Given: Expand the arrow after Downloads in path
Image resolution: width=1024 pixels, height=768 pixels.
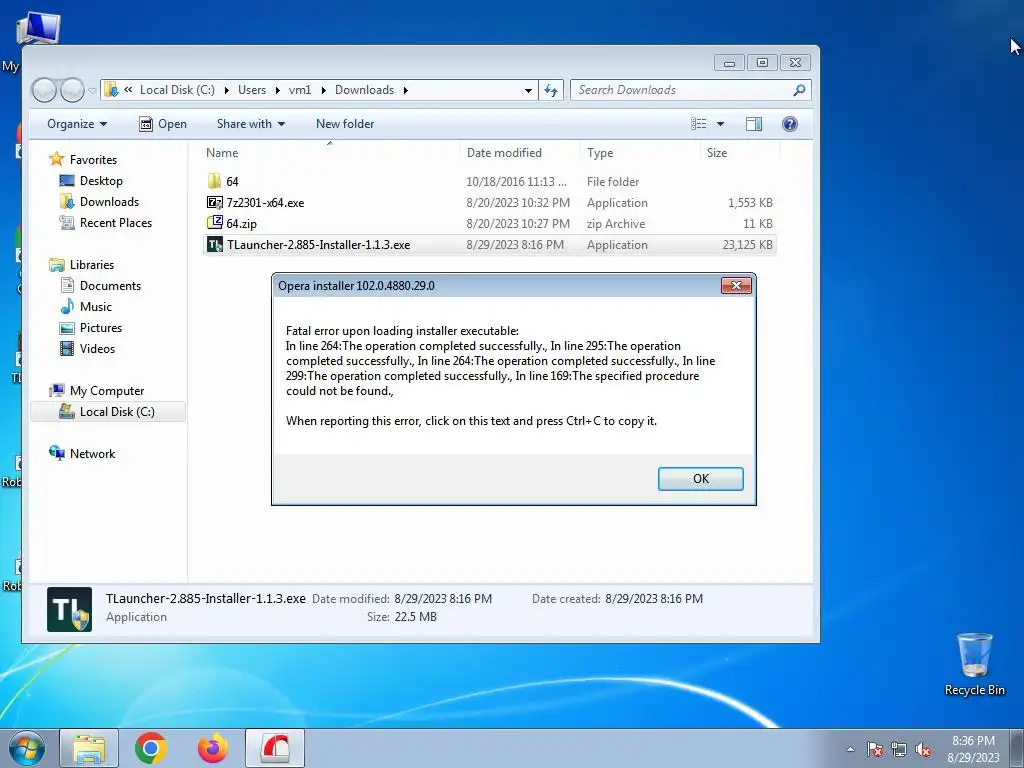Looking at the screenshot, I should pos(406,90).
